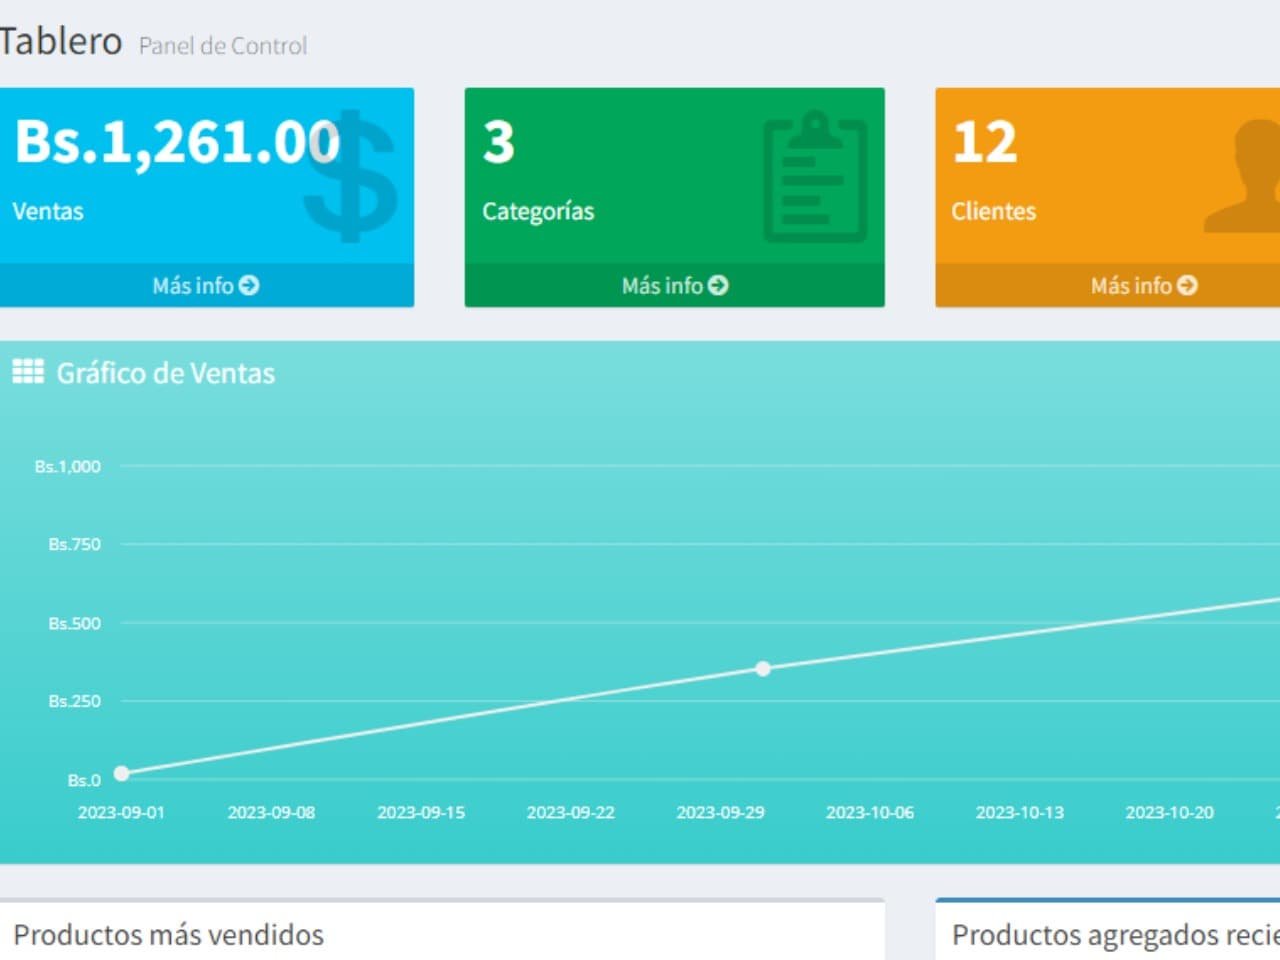Viewport: 1280px width, 960px height.
Task: Open Más info link under Categorías
Action: tap(675, 285)
